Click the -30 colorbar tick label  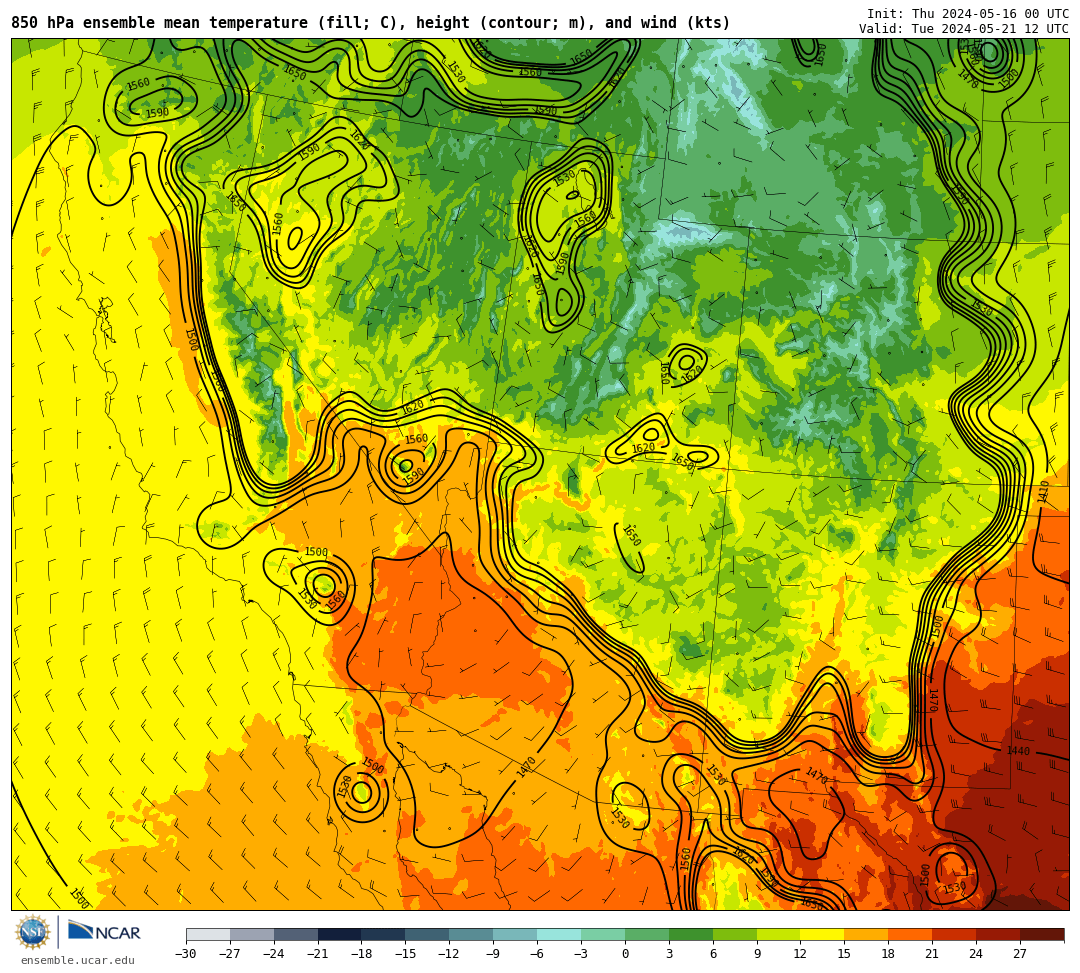coord(186,954)
